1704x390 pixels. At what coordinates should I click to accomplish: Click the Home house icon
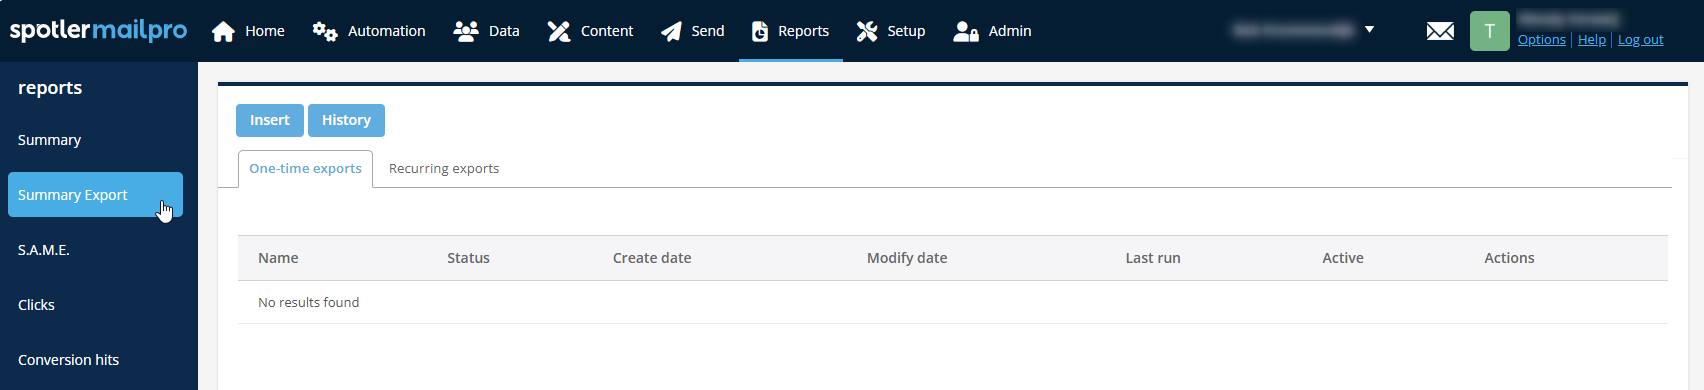pyautogui.click(x=223, y=31)
